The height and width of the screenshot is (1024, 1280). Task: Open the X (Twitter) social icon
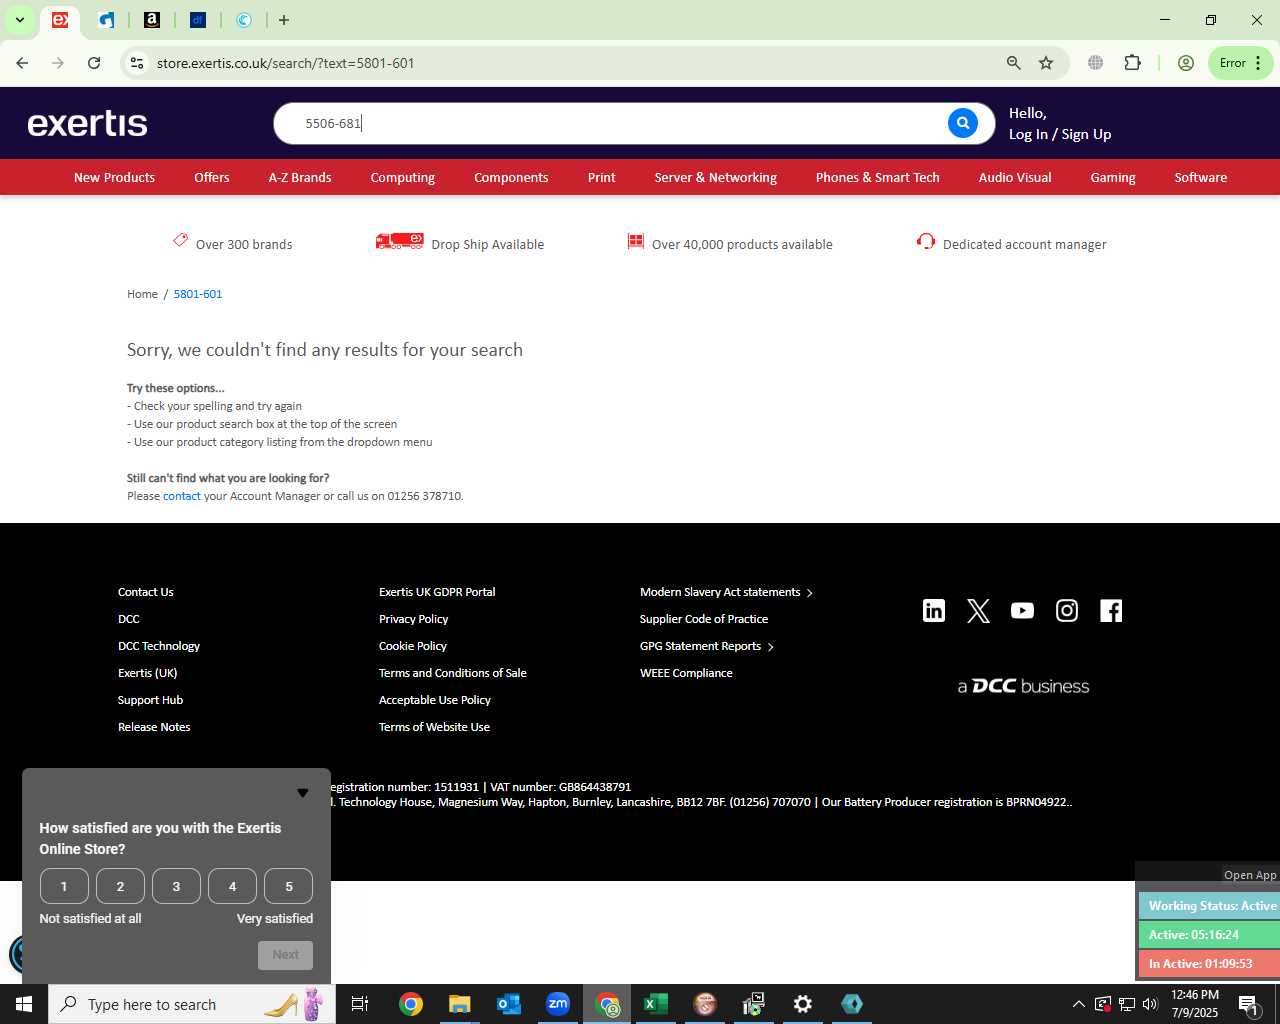978,611
